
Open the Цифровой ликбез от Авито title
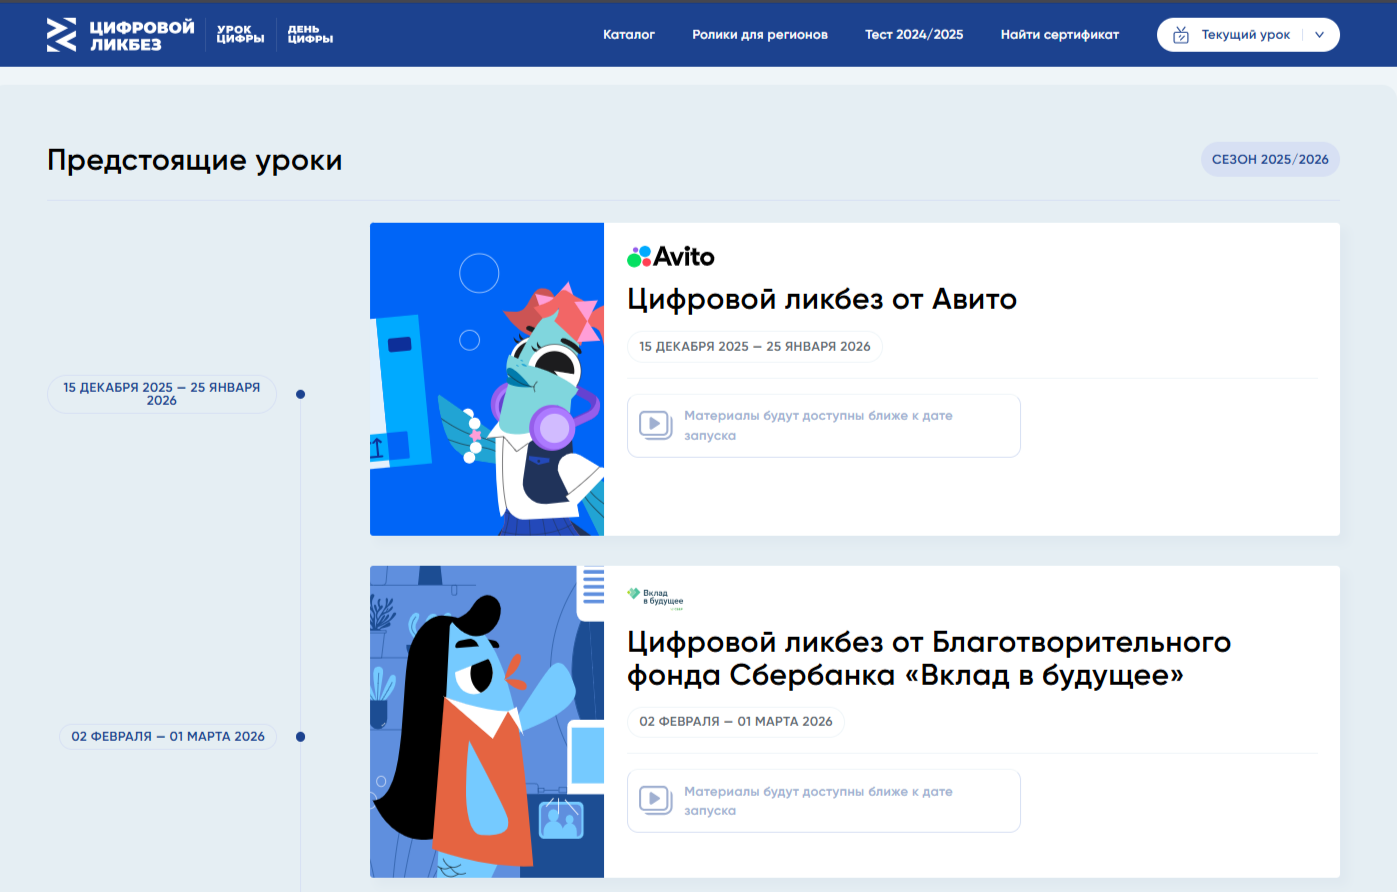[x=821, y=299]
